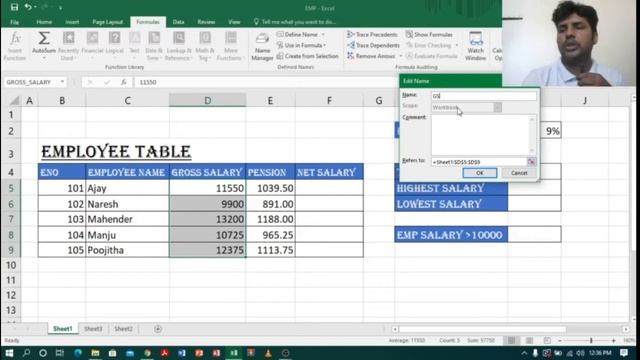This screenshot has width=640, height=360.
Task: Open Financial functions library
Action: (92, 46)
